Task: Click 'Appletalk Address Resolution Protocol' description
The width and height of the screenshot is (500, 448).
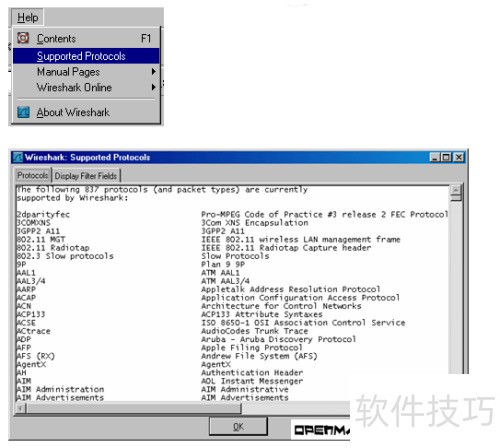Action: coord(291,289)
